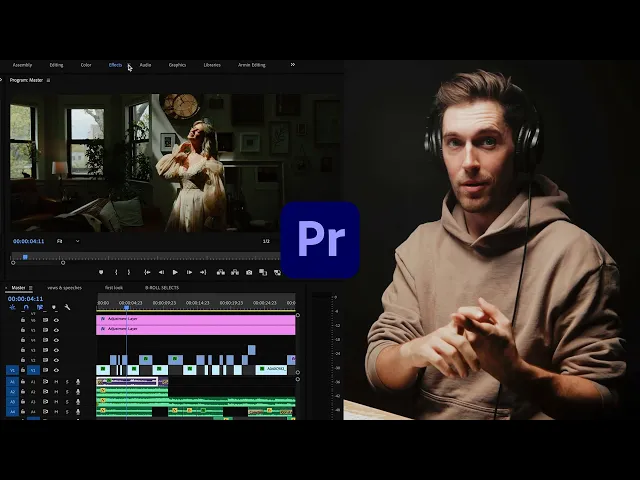Open the Fit zoom level dropdown
This screenshot has width=640, height=480.
[x=68, y=241]
